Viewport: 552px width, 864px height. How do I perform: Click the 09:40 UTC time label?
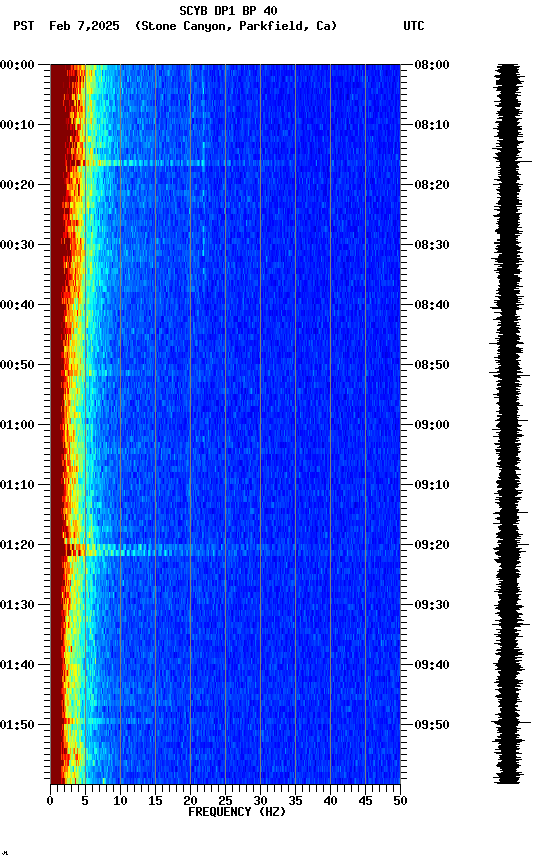(x=432, y=666)
